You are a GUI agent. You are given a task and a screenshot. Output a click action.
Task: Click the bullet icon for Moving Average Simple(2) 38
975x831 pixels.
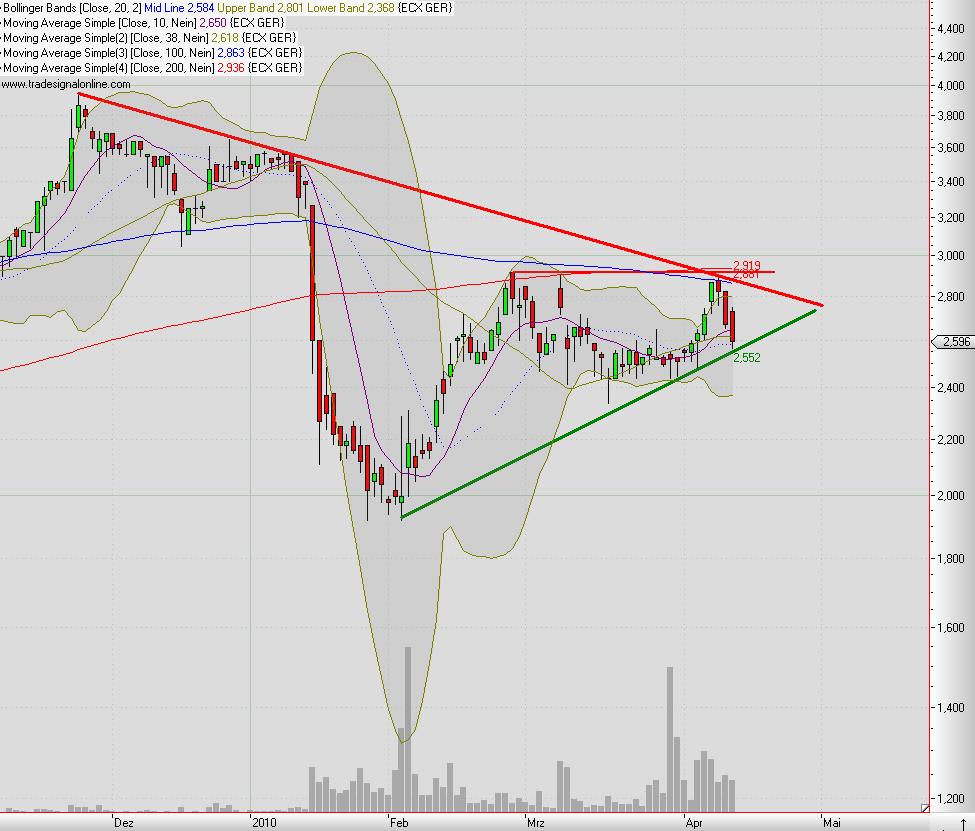click(x=2, y=38)
